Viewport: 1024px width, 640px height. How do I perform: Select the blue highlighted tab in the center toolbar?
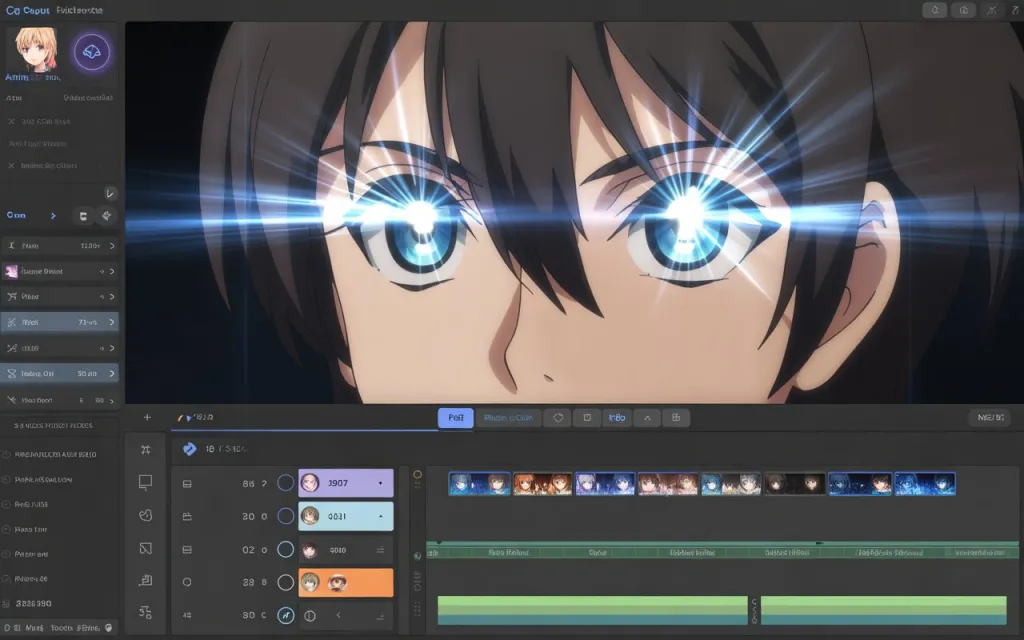pos(455,418)
